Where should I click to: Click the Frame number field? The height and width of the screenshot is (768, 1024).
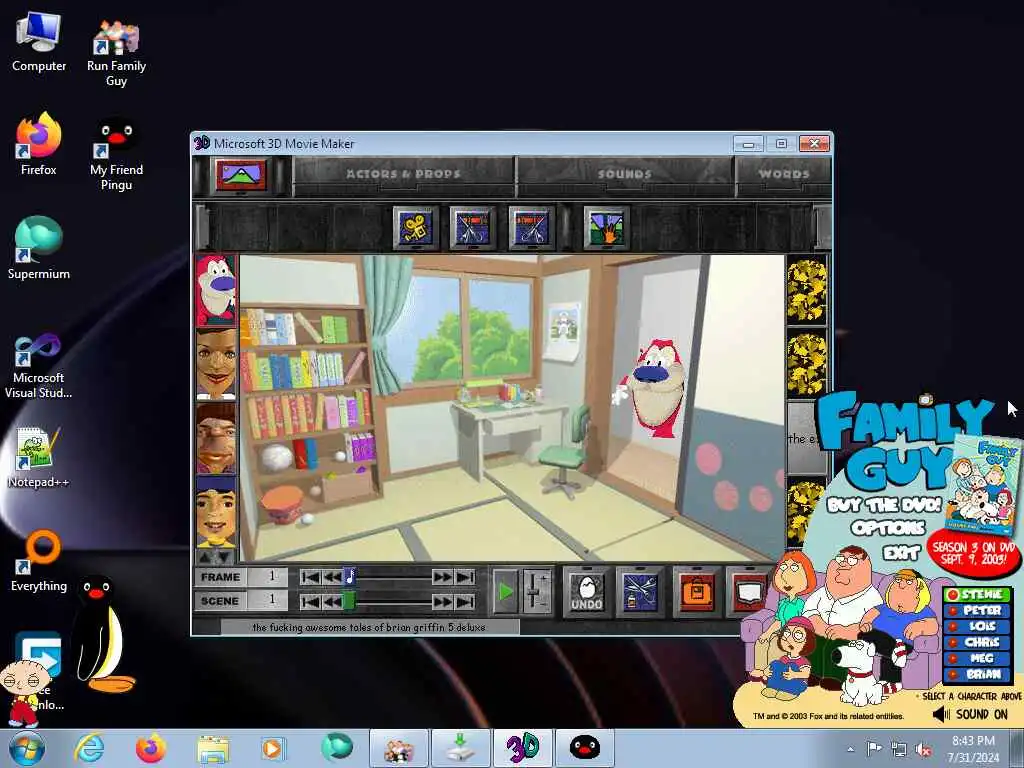click(268, 577)
